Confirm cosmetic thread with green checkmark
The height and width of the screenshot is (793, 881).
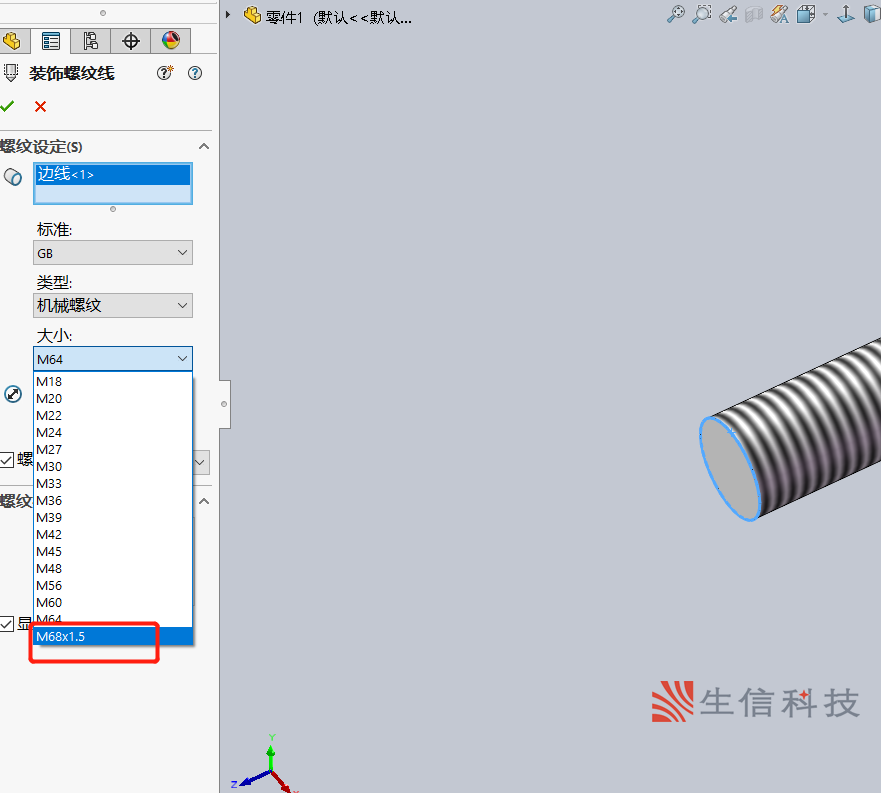coord(7,106)
